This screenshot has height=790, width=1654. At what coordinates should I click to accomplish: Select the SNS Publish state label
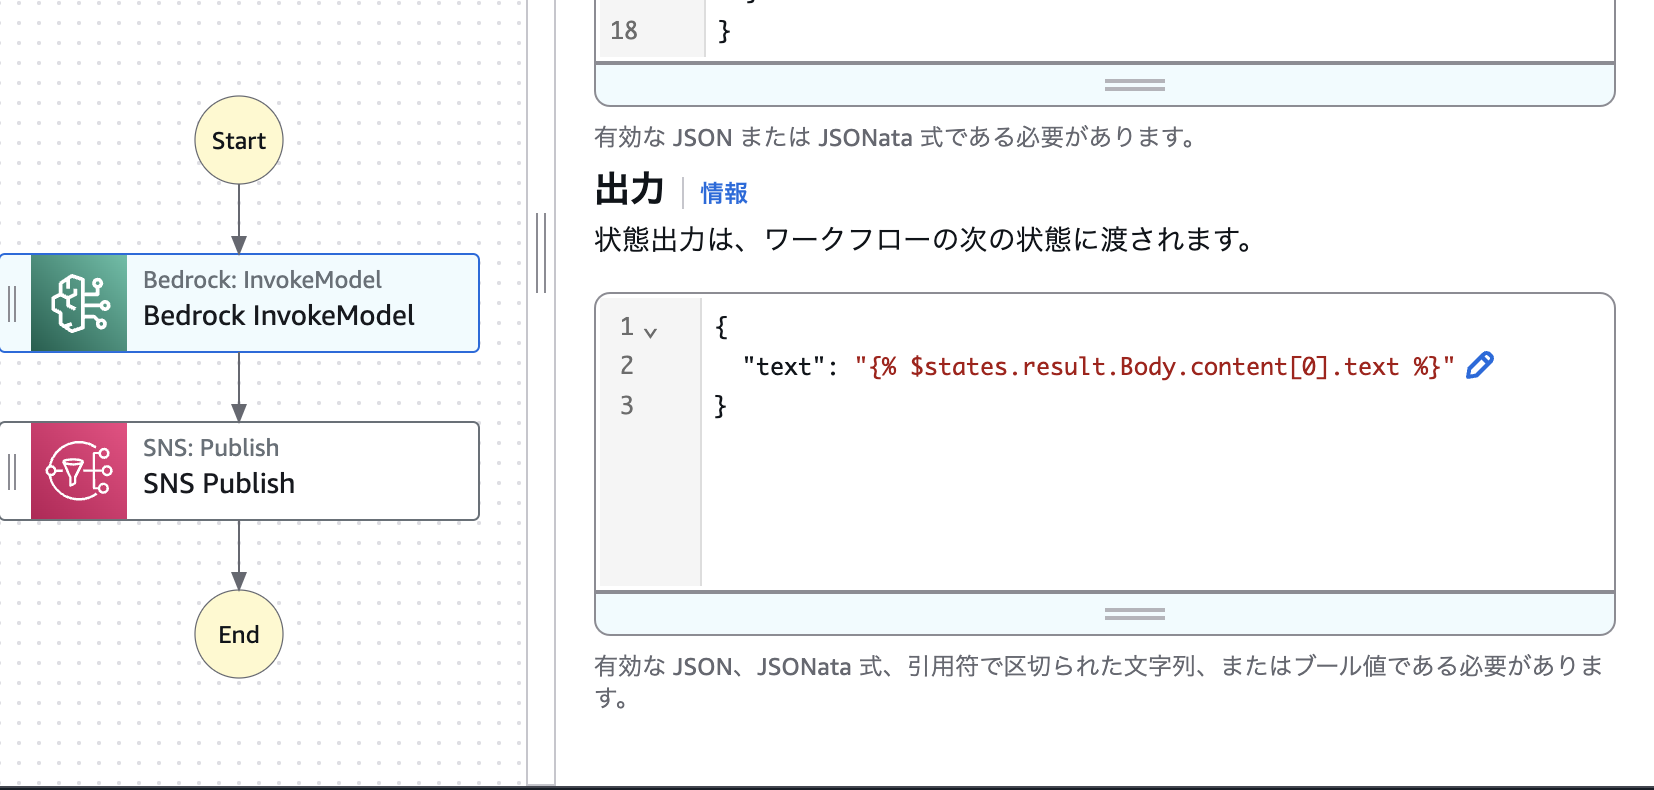pos(219,484)
